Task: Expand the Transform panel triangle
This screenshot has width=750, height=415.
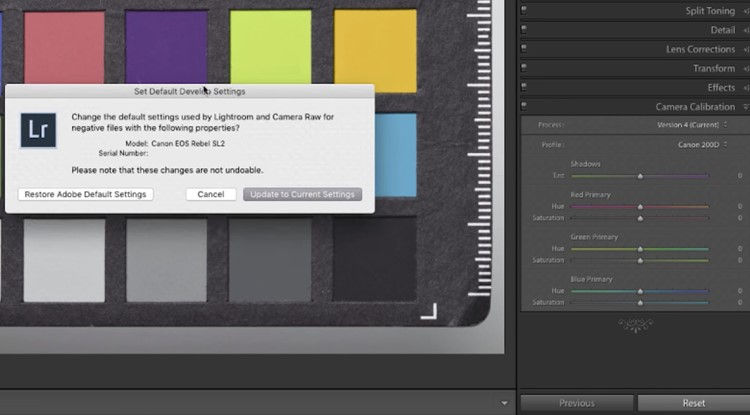Action: click(746, 68)
